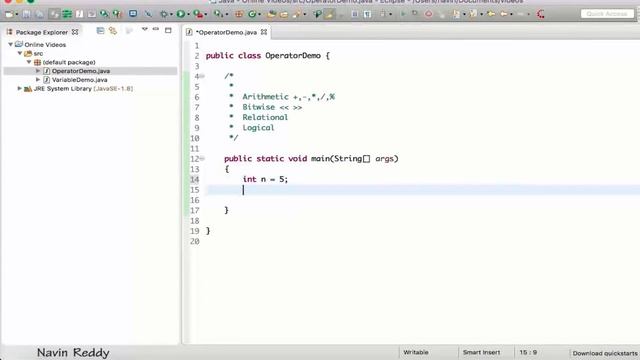Collapse the (default package) node
Screen dimensions: 640x360
pyautogui.click(x=29, y=62)
